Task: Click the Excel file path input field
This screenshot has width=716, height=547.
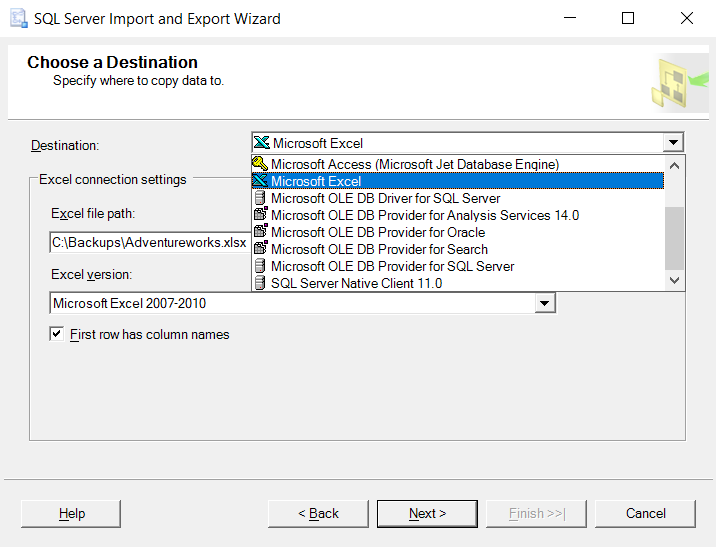Action: click(150, 242)
